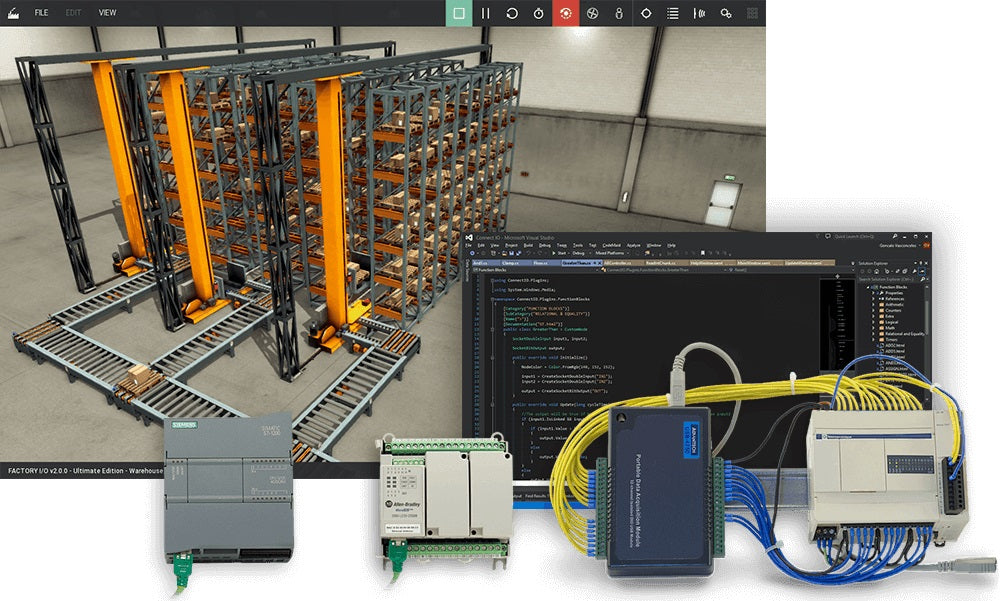Click the fan-shaped actuators icon
This screenshot has height=601, width=1000.
click(592, 13)
